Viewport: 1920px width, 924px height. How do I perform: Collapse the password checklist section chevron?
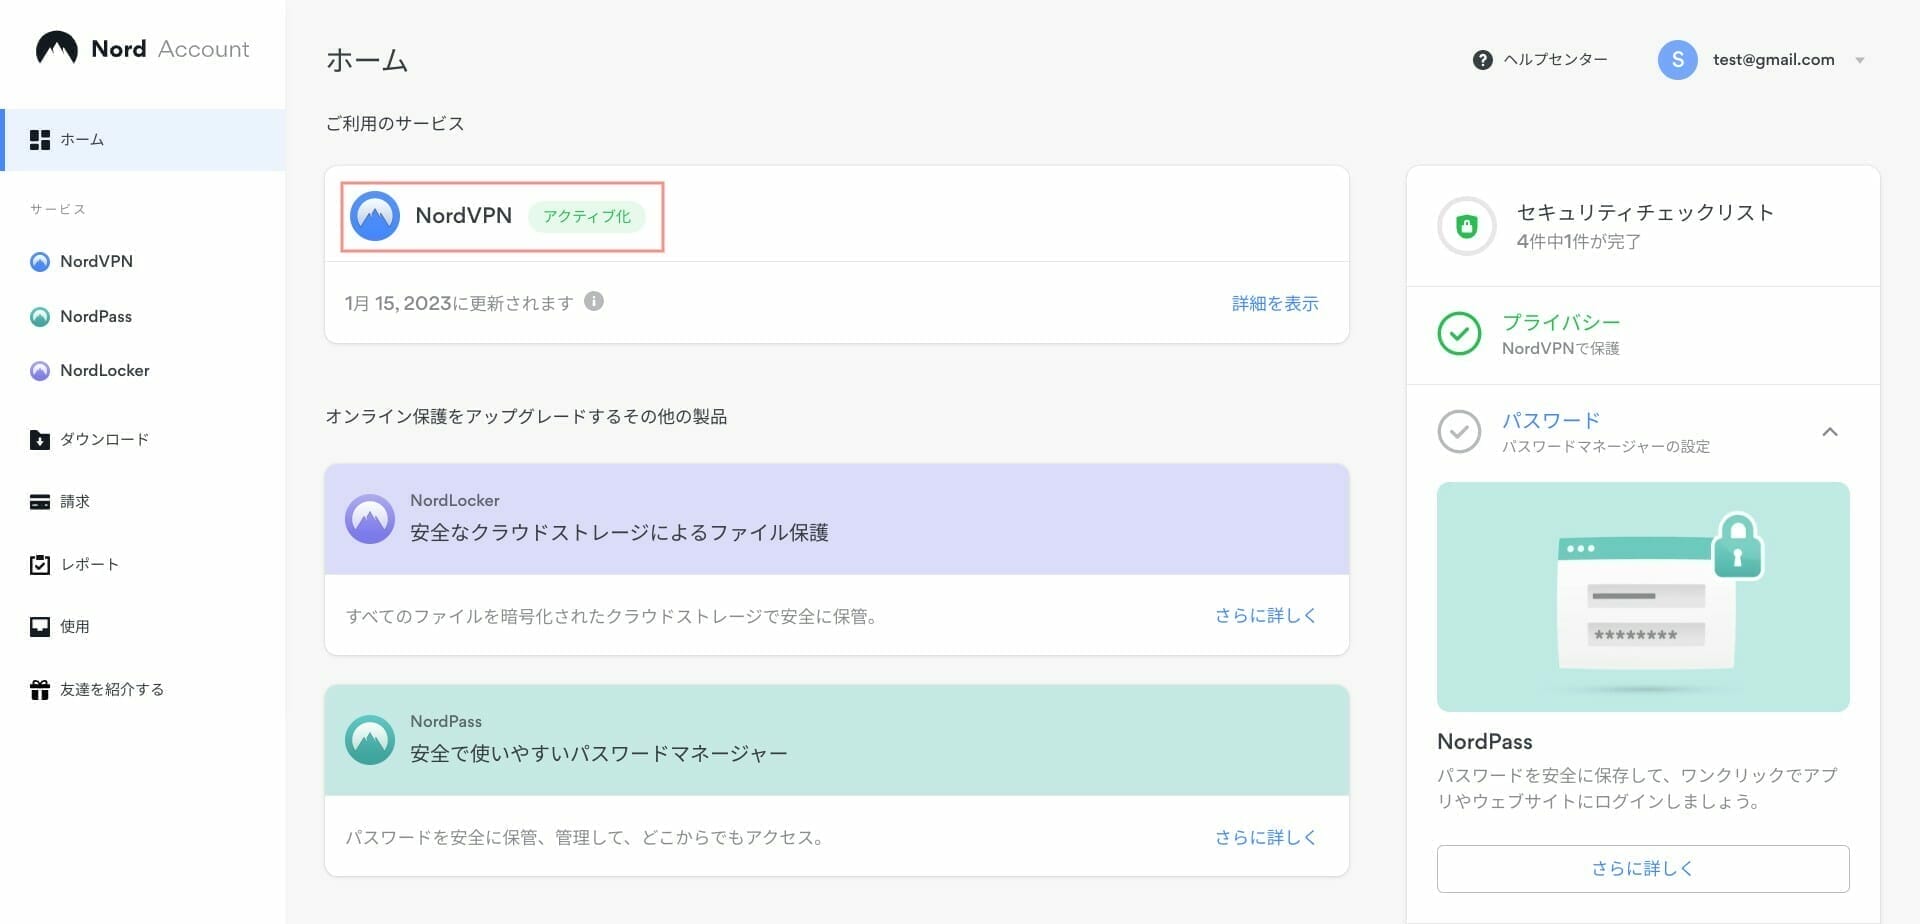tap(1830, 432)
